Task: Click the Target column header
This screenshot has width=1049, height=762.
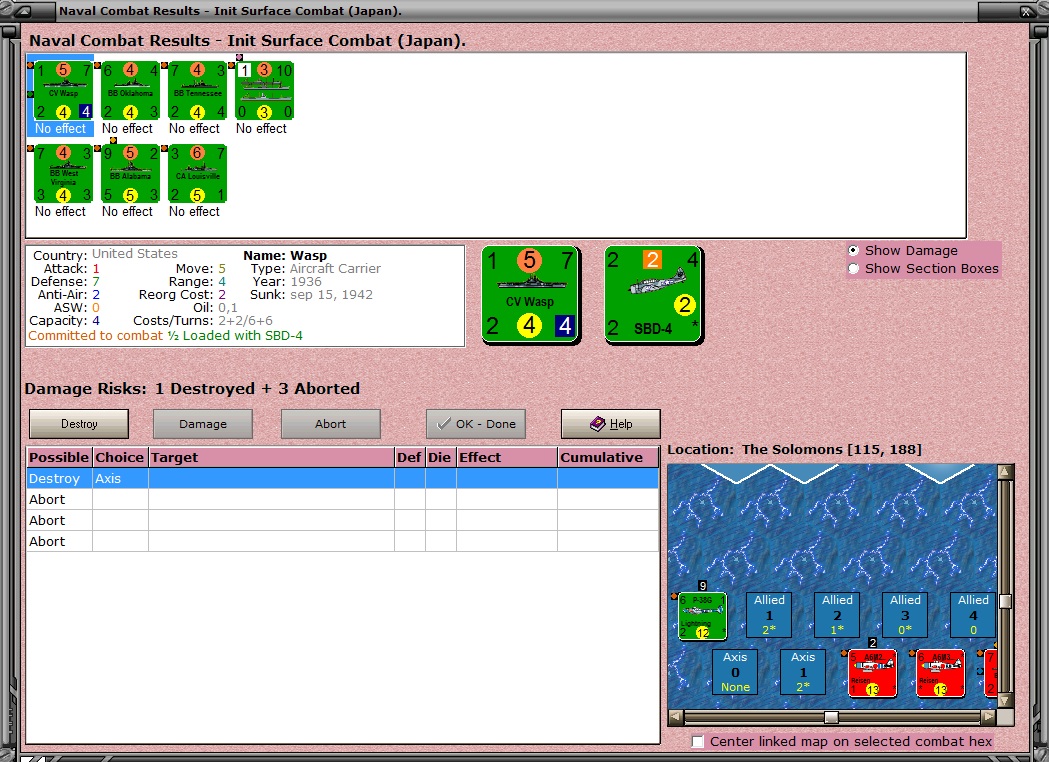Action: pyautogui.click(x=271, y=458)
